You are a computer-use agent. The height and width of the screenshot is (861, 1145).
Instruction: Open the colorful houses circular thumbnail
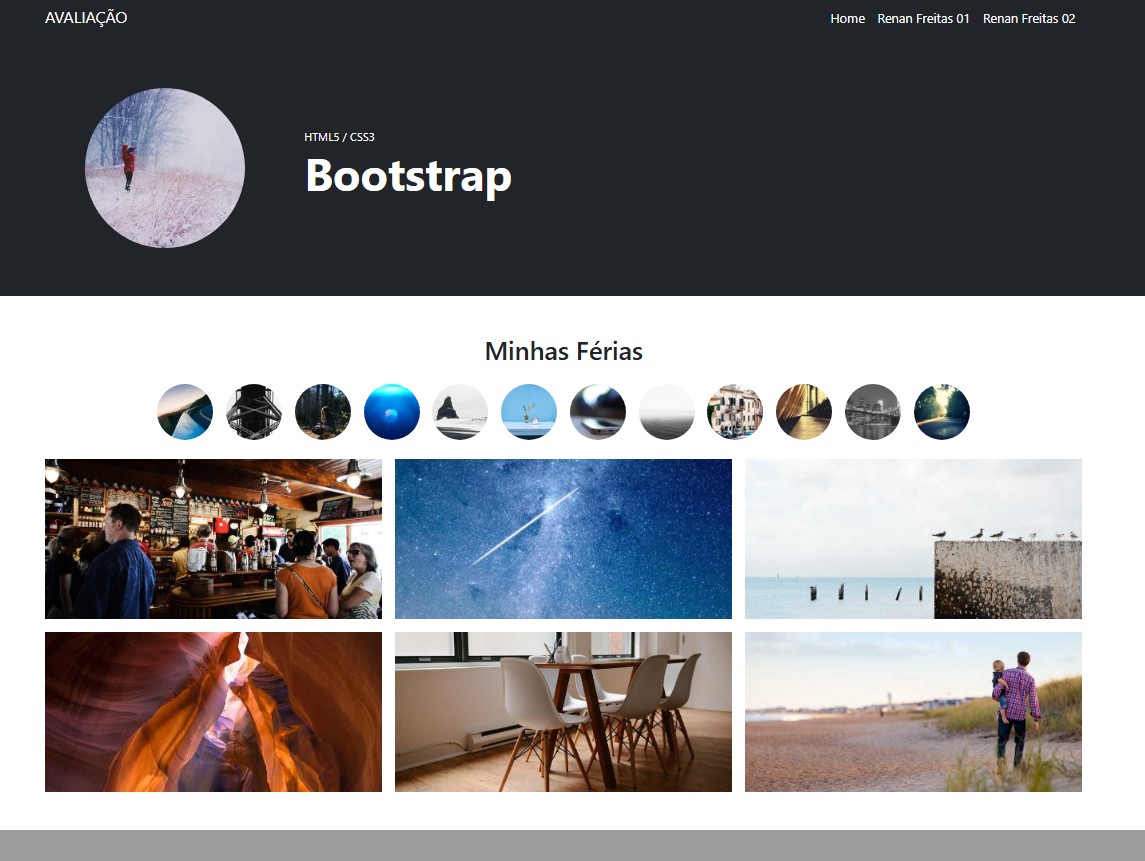pos(735,411)
